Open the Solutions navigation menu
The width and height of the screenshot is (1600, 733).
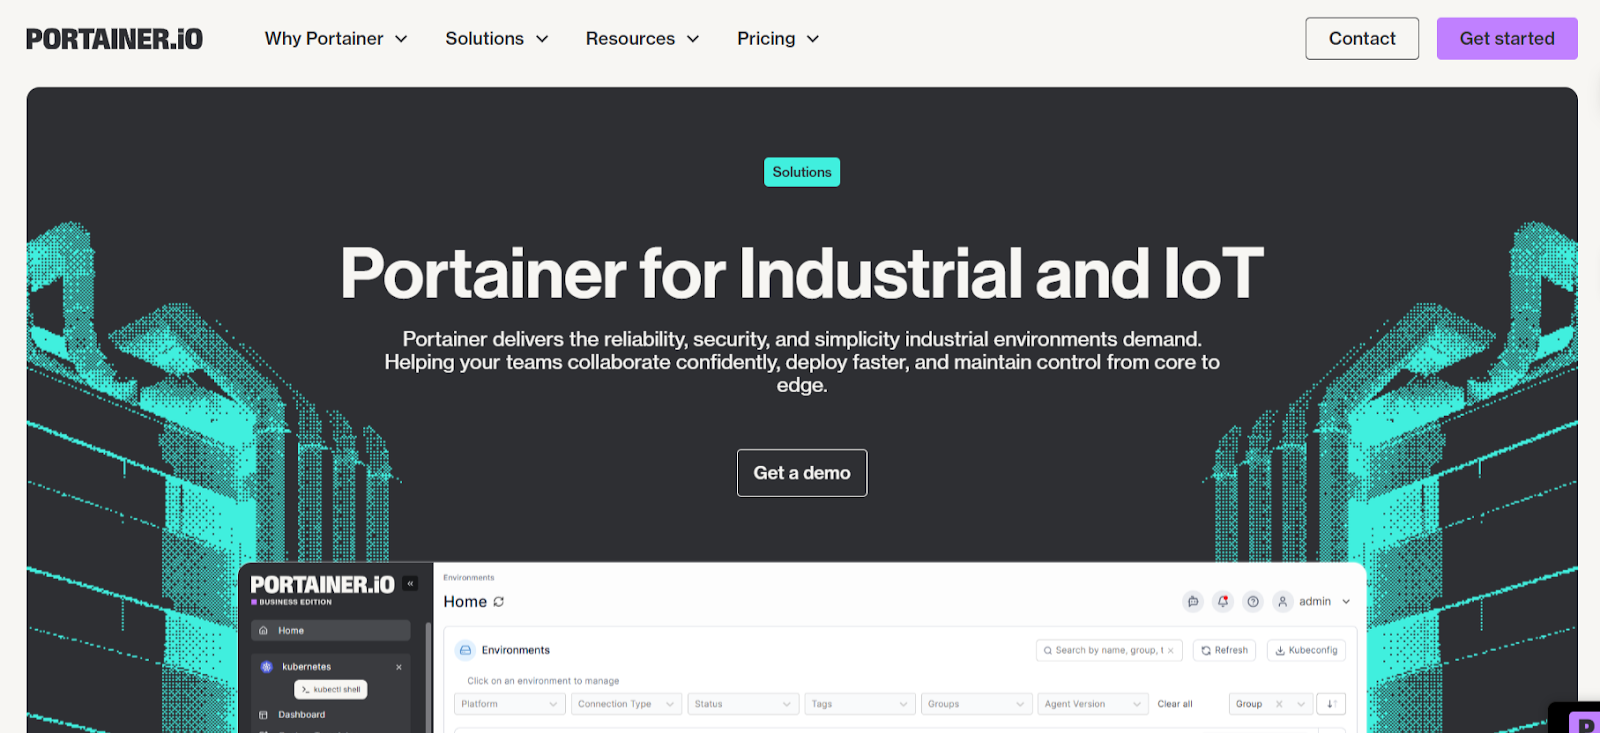[497, 39]
